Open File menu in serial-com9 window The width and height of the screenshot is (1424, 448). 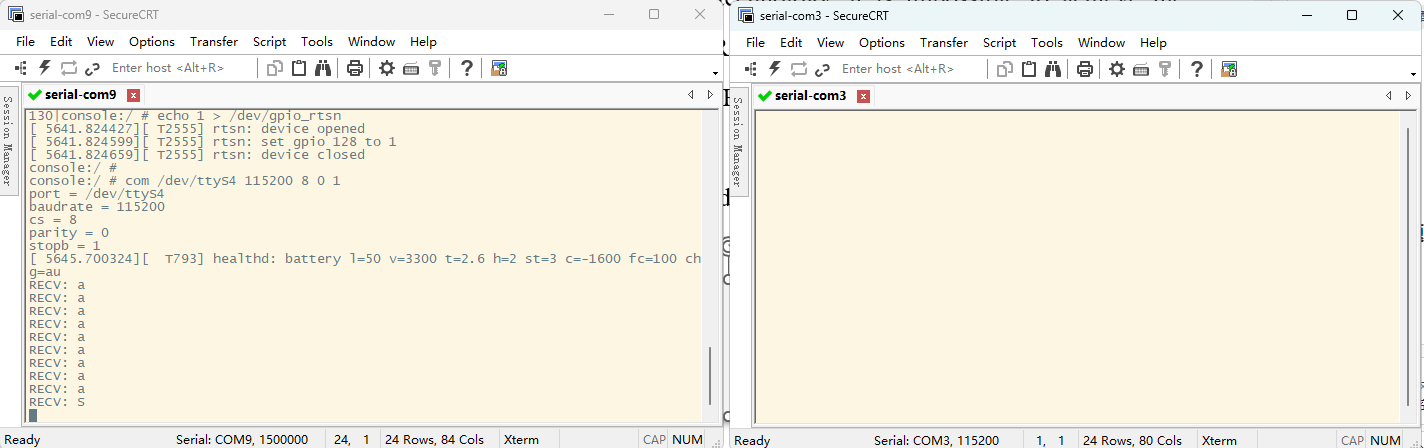(x=25, y=42)
